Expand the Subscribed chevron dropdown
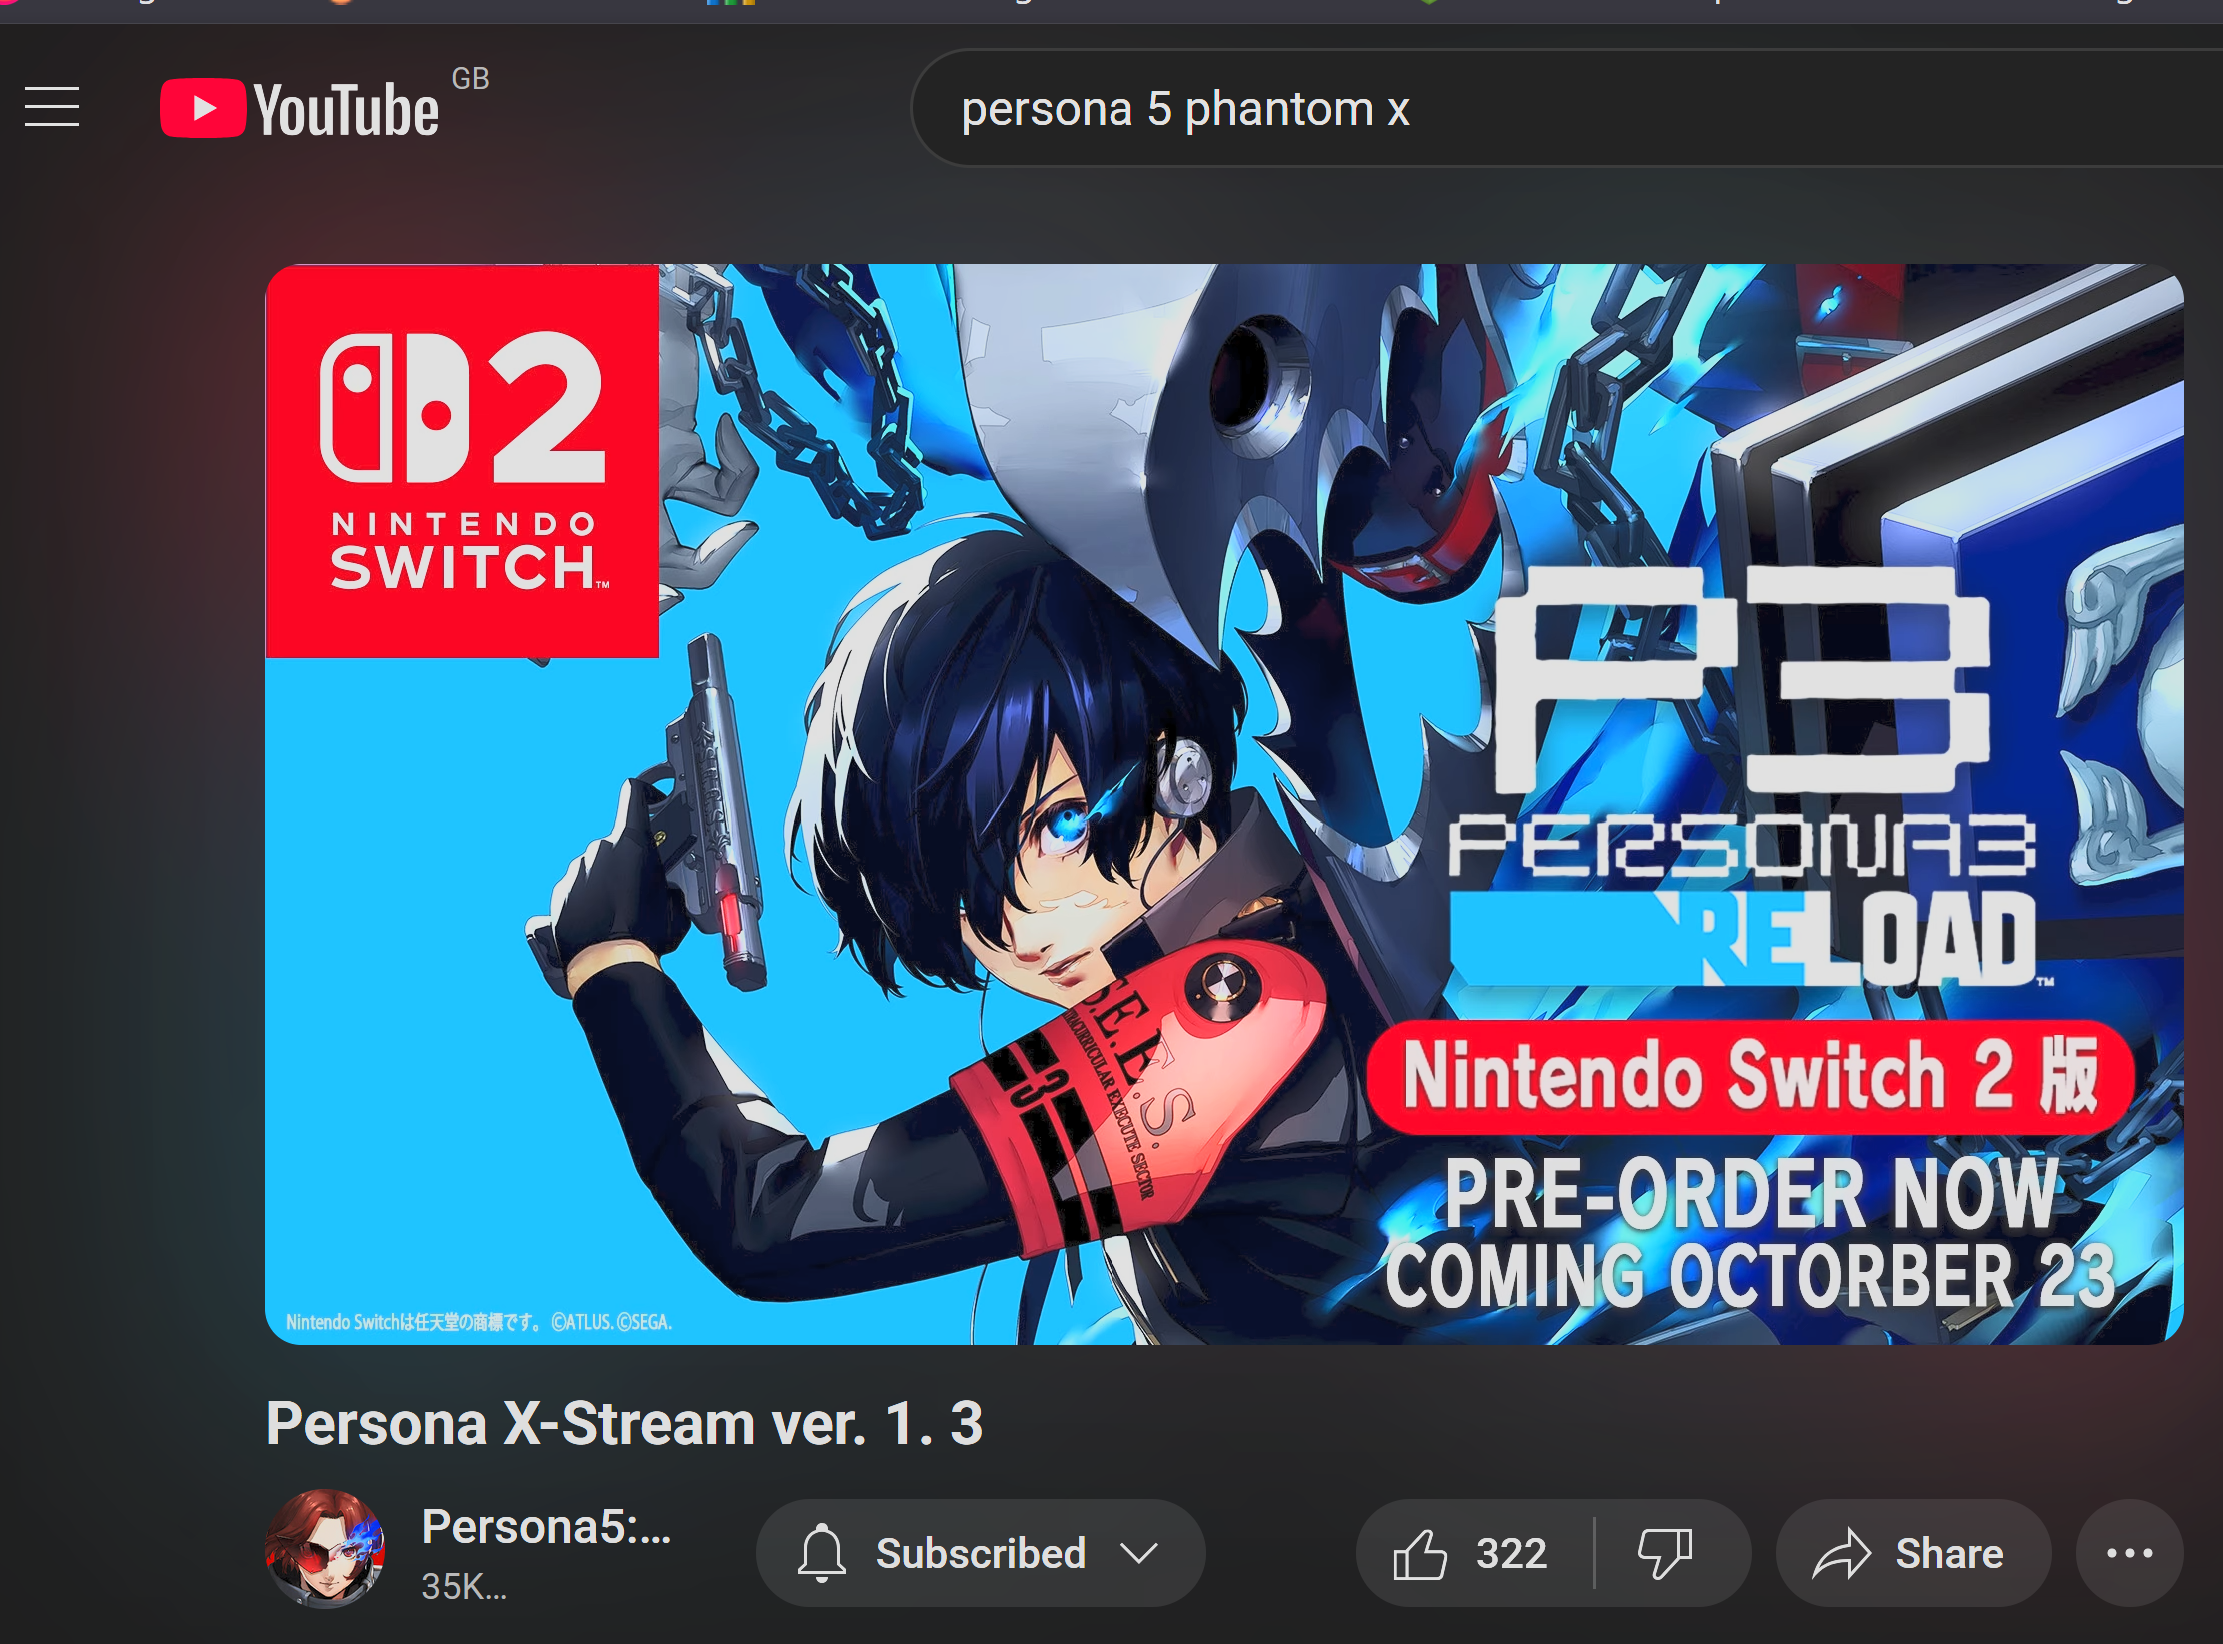This screenshot has width=2223, height=1644. coord(1139,1553)
